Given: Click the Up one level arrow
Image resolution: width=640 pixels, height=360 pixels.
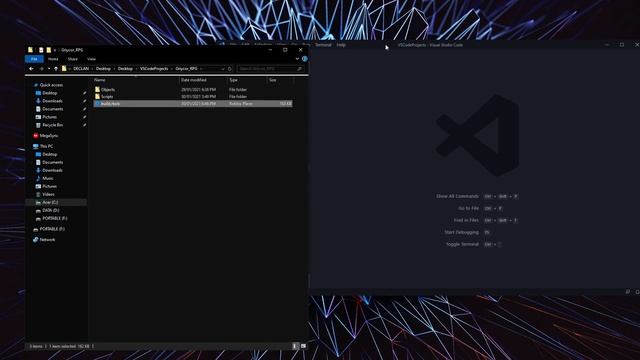Looking at the screenshot, I should click(x=56, y=69).
